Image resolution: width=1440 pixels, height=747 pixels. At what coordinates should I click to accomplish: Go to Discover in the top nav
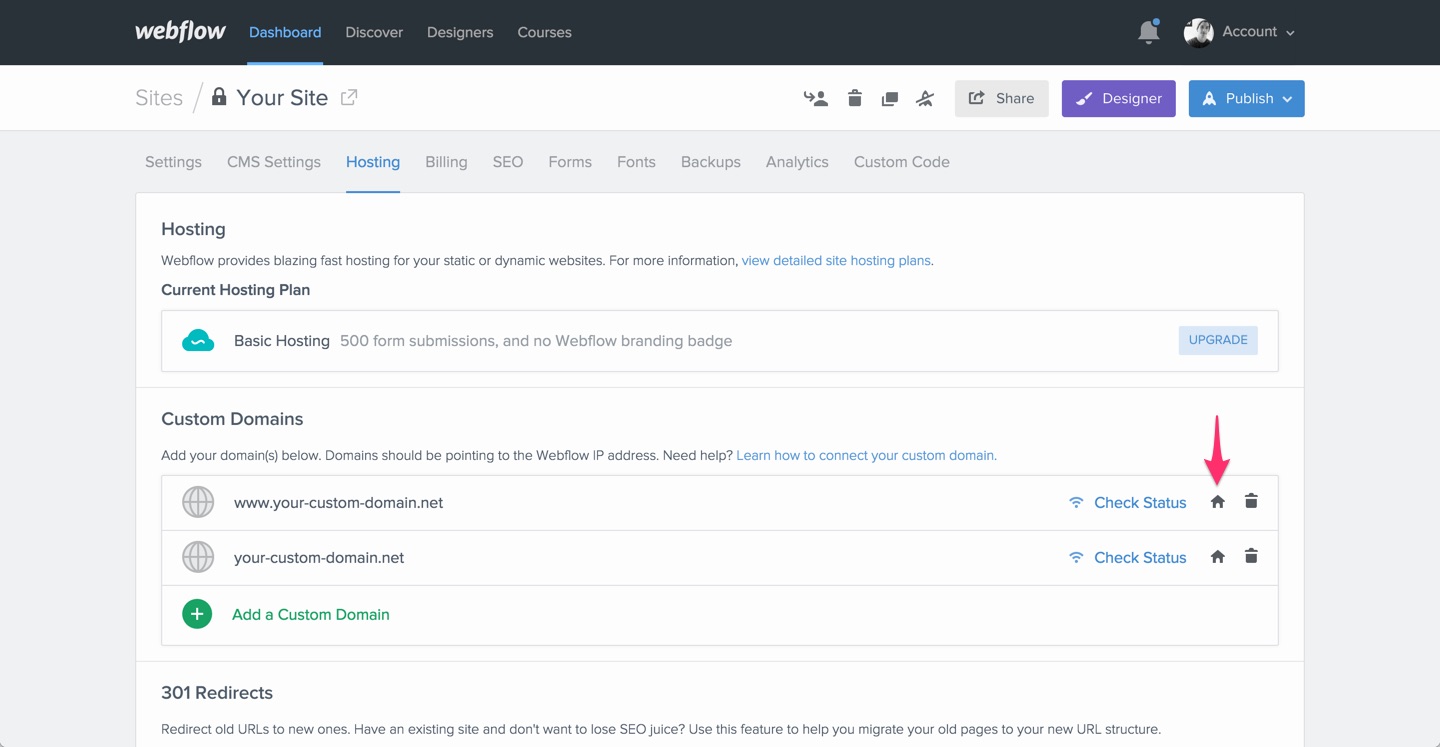[x=374, y=32]
